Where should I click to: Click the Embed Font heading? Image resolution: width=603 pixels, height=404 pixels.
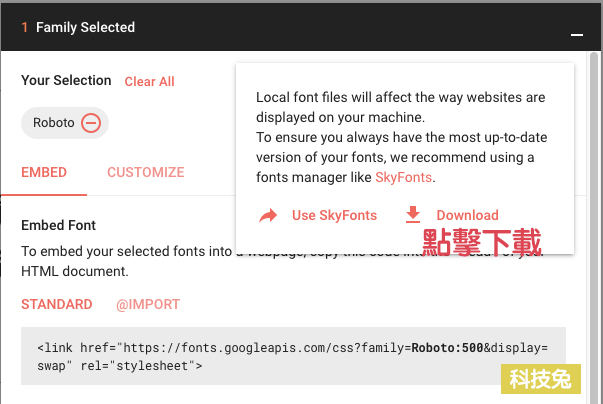[x=58, y=225]
